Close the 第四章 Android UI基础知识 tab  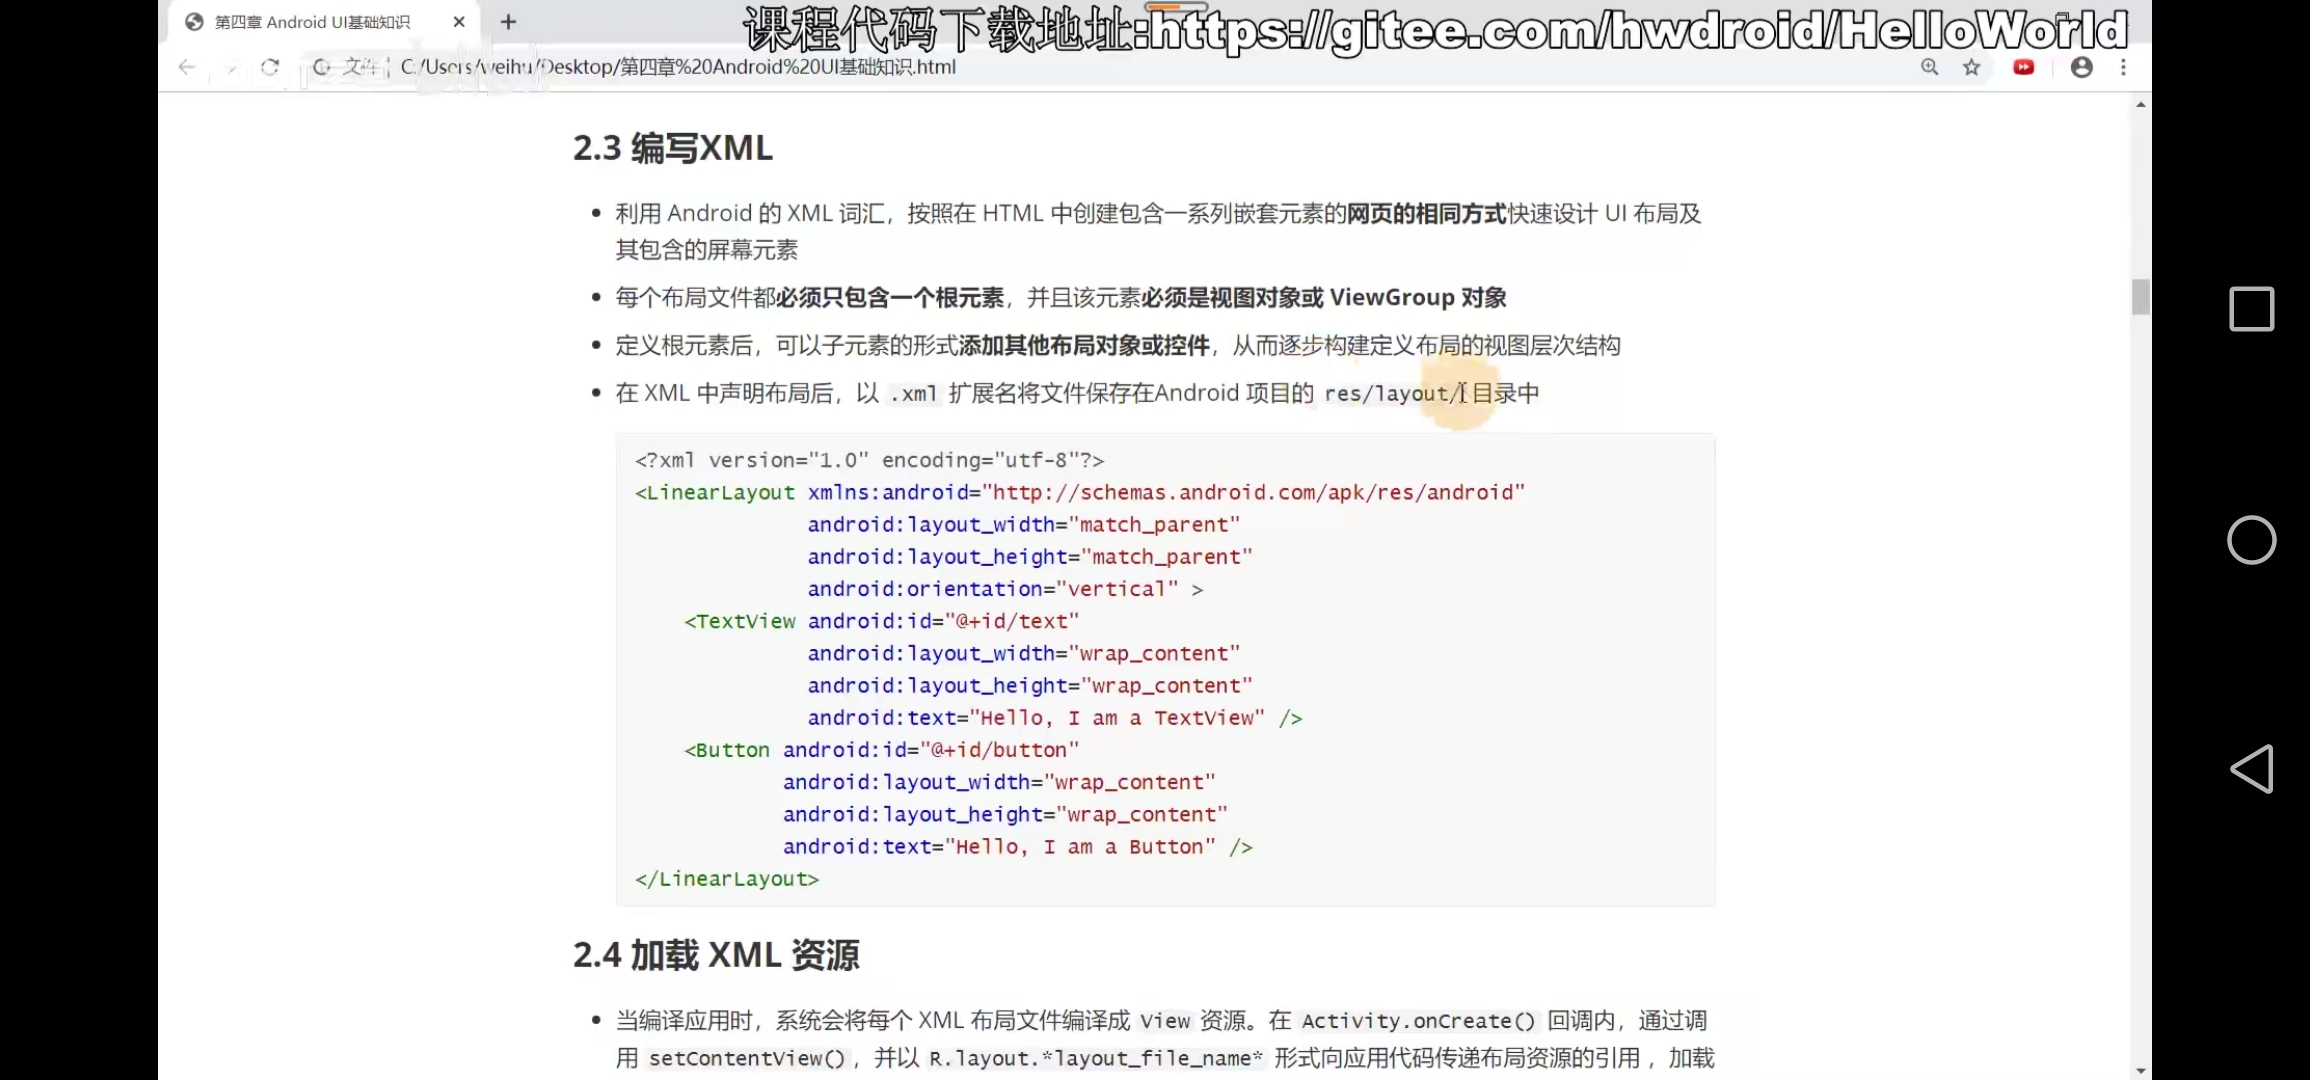click(459, 22)
